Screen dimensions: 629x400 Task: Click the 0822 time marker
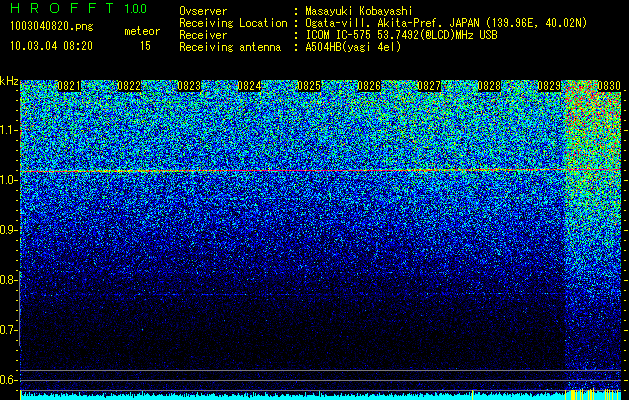129,86
